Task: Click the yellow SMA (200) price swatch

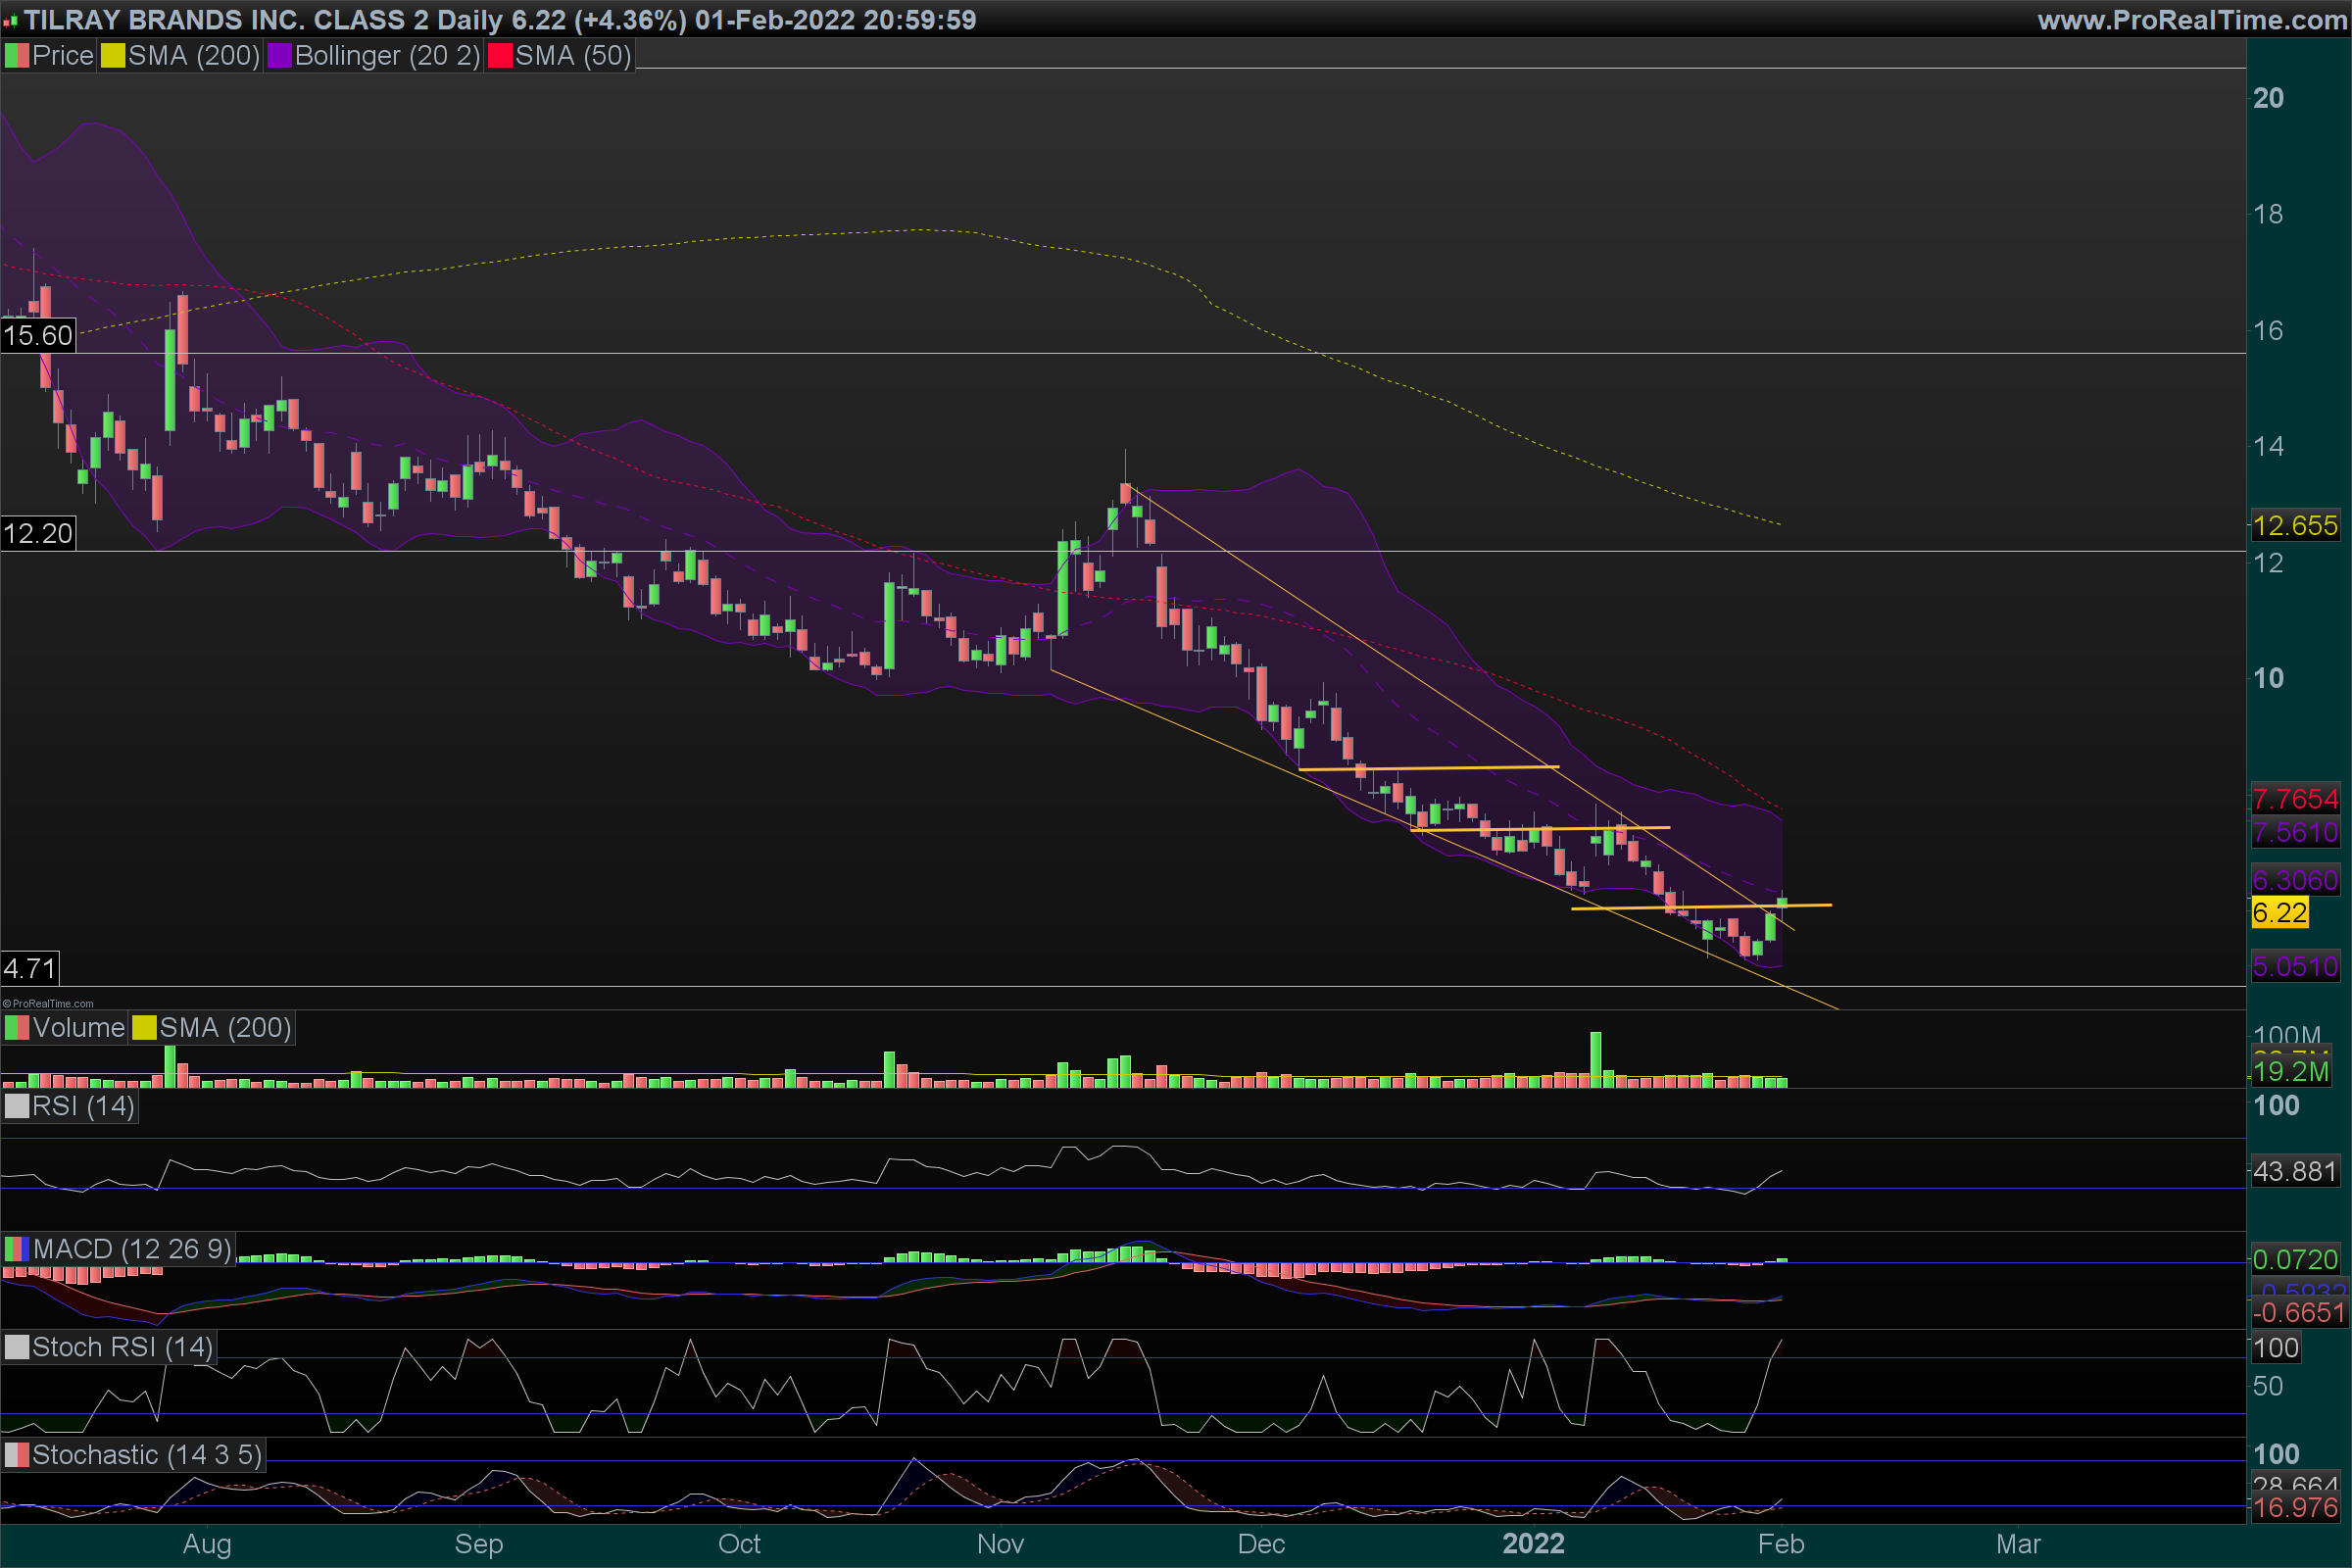Action: click(x=113, y=56)
